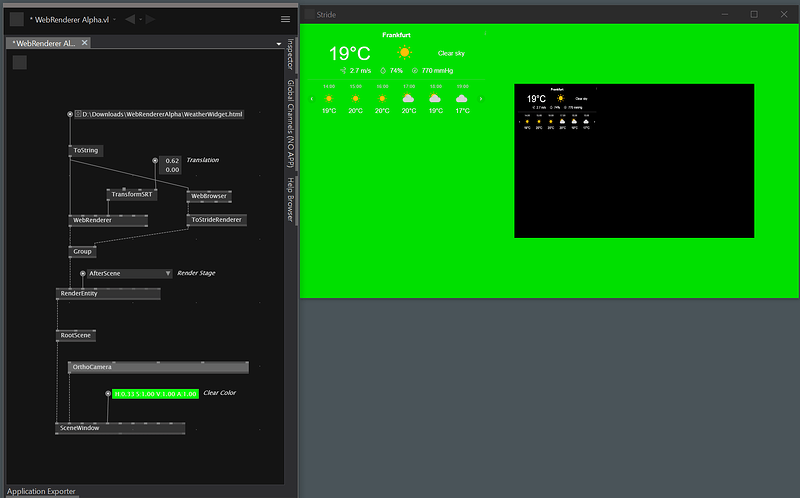Image resolution: width=800 pixels, height=498 pixels.
Task: Click the Clear sky description
Action: pyautogui.click(x=451, y=54)
